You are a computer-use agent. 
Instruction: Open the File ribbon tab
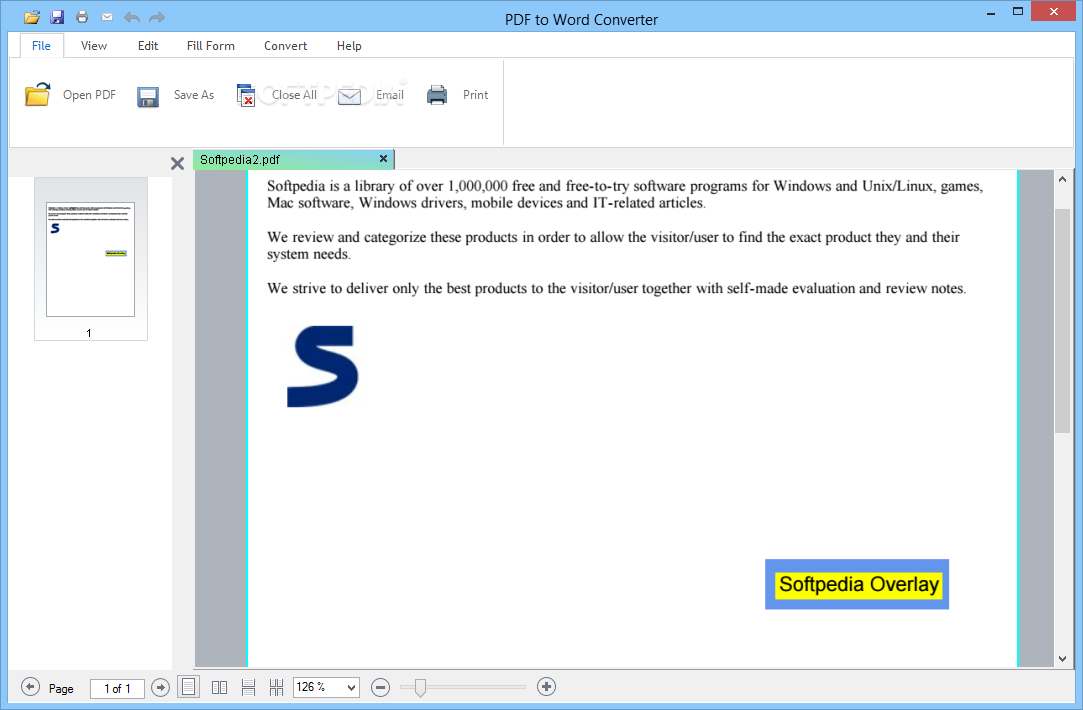pos(41,46)
